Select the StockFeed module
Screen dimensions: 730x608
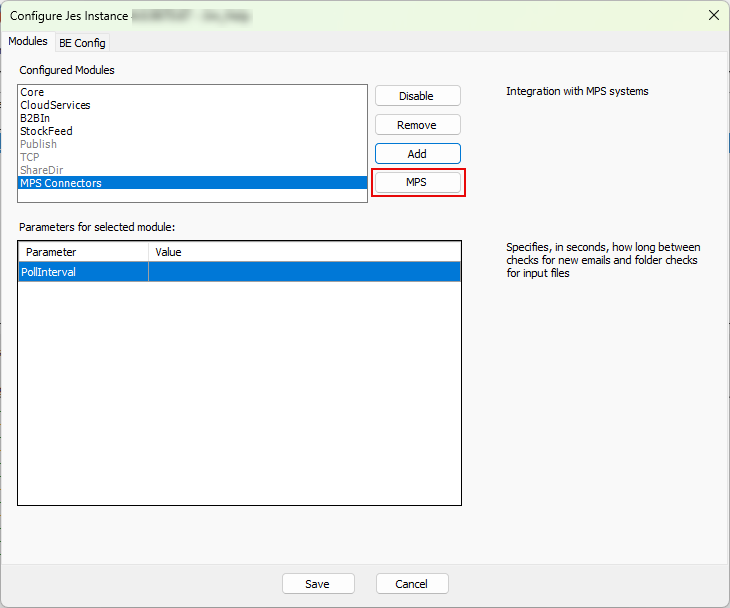(x=192, y=131)
